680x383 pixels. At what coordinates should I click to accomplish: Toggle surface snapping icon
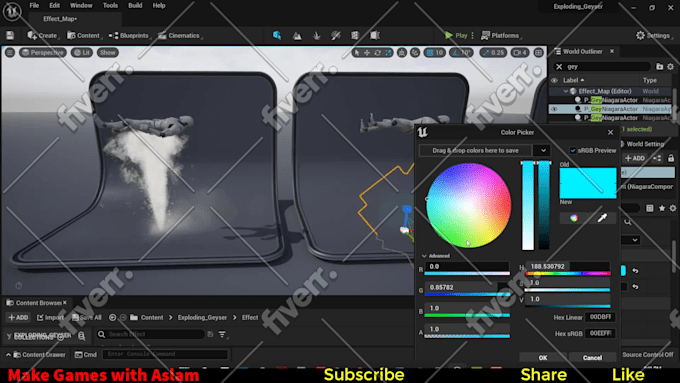[x=415, y=52]
